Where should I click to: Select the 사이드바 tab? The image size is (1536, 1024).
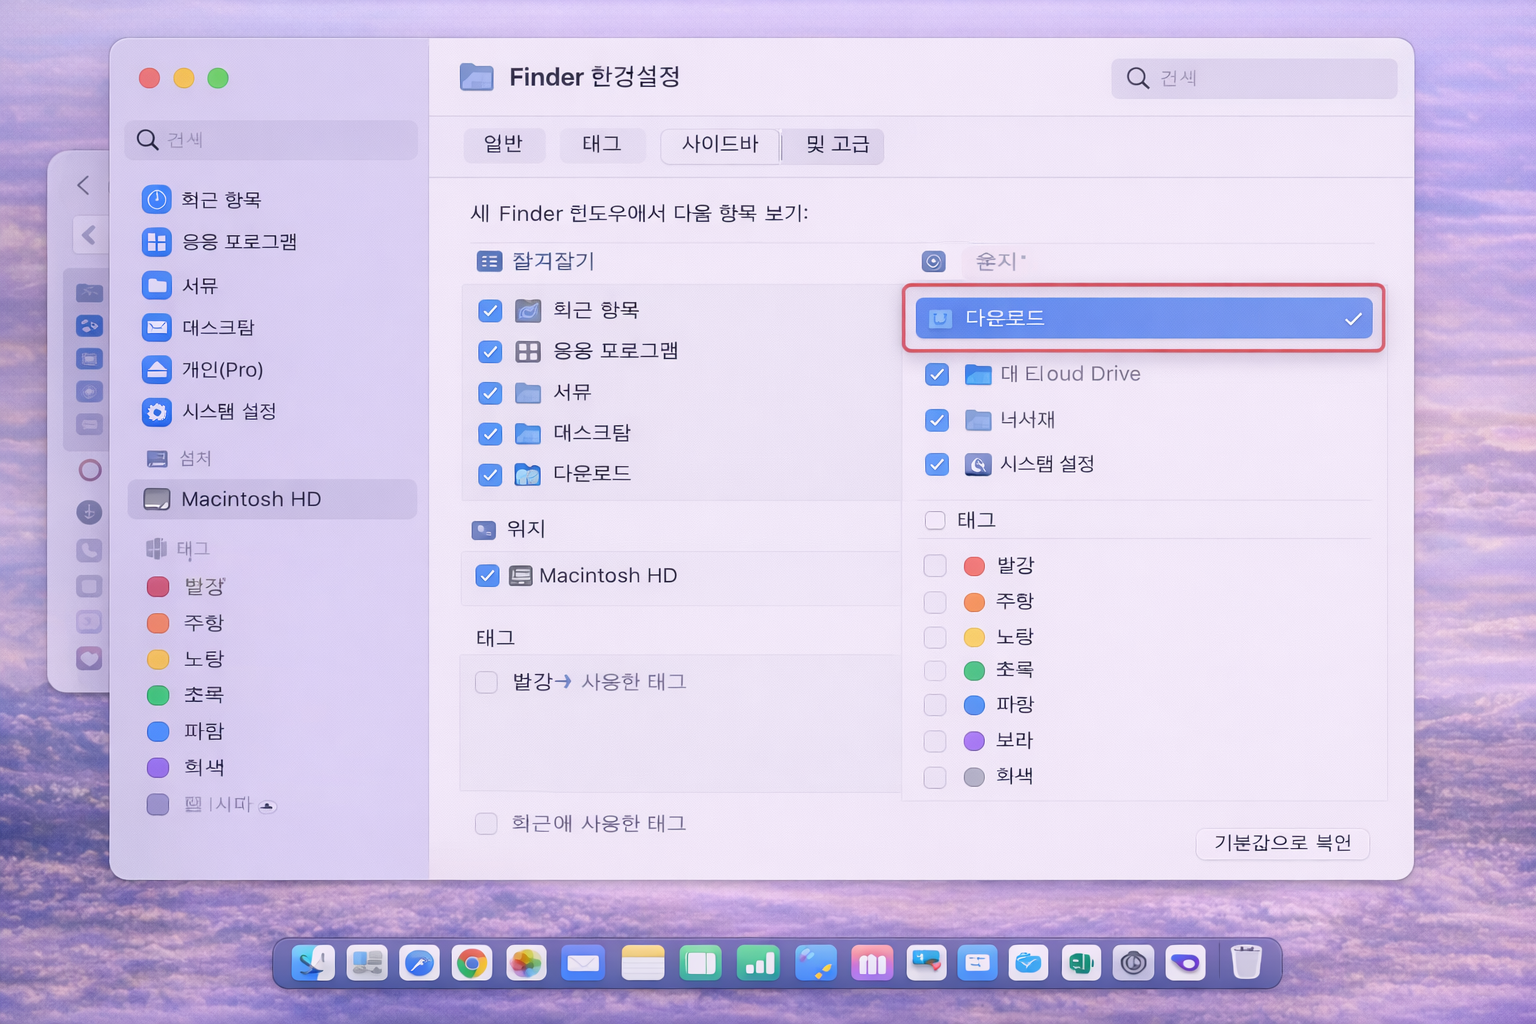click(x=720, y=145)
